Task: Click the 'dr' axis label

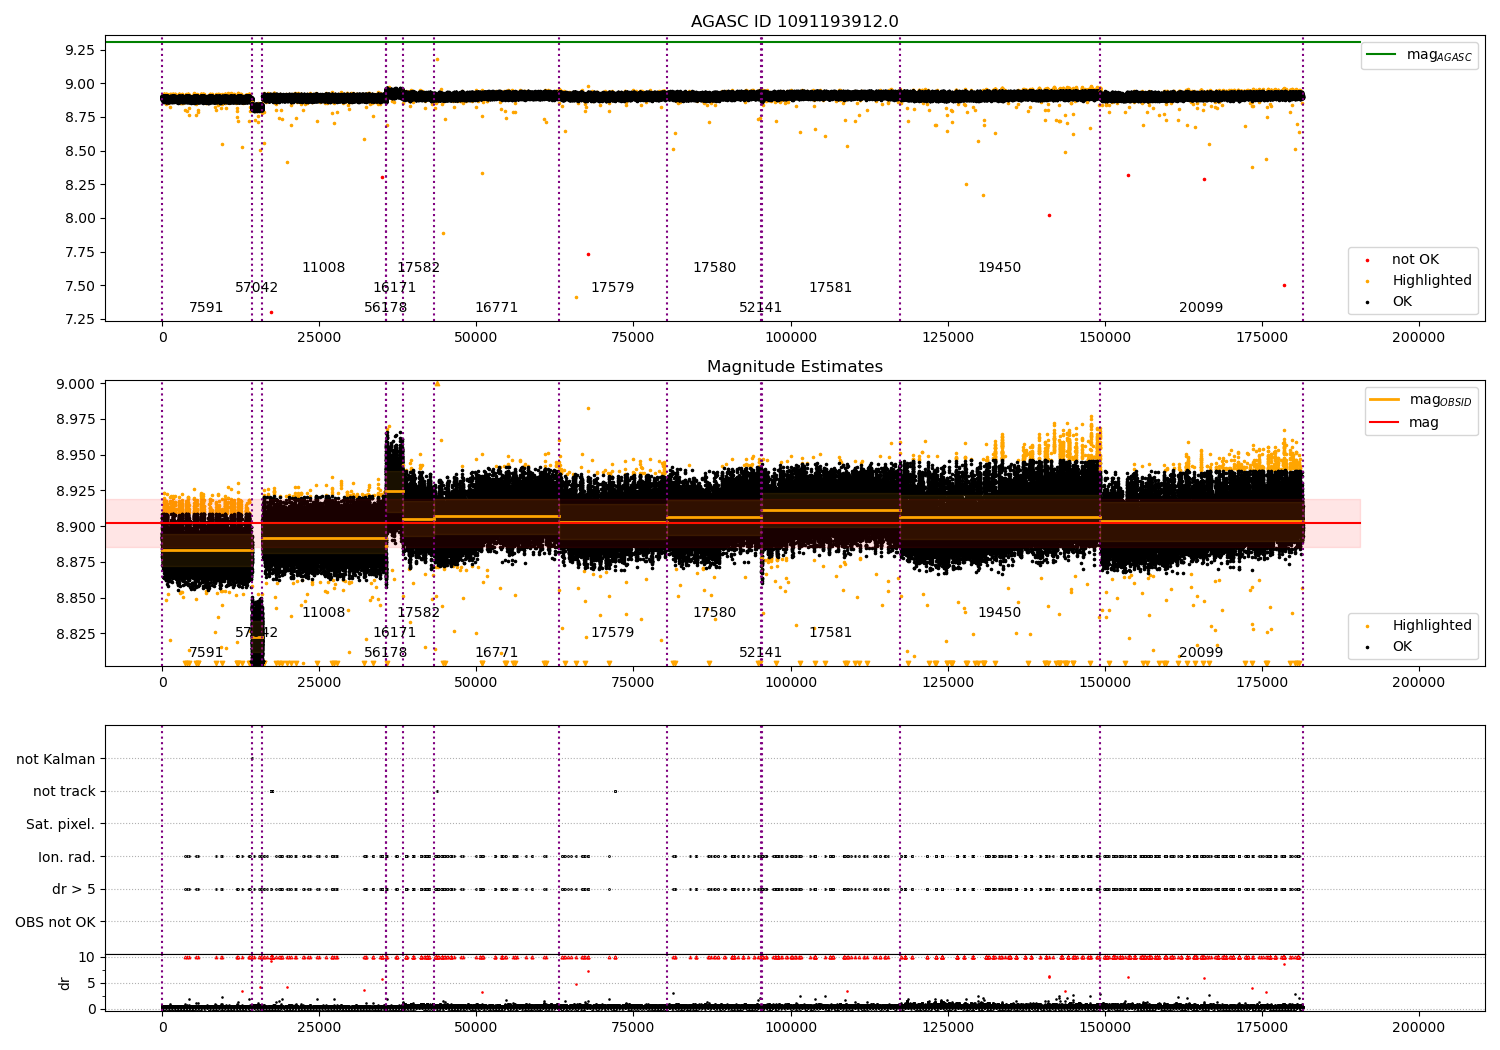Action: 65,983
